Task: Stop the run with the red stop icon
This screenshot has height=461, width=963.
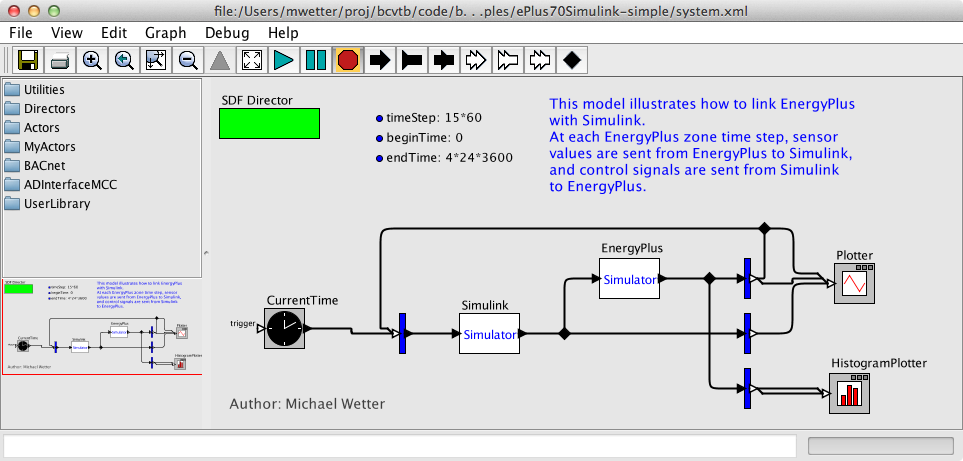Action: 348,60
